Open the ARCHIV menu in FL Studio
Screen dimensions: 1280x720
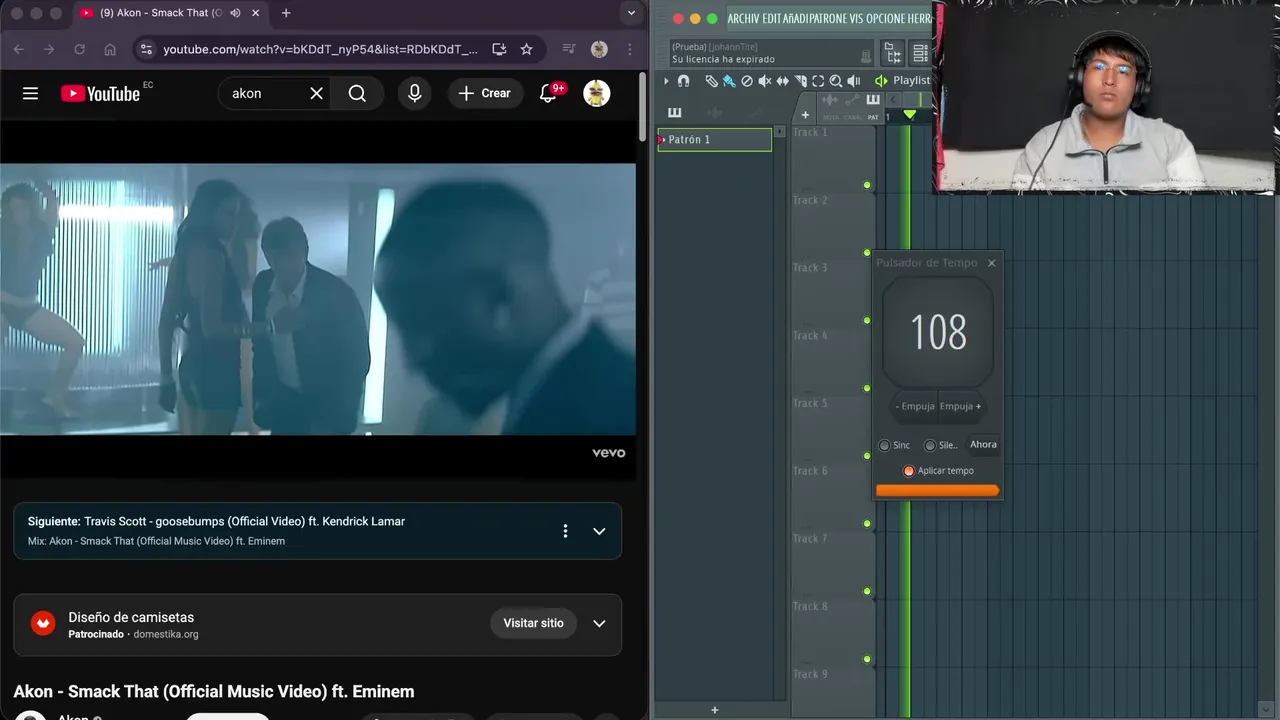coord(744,18)
